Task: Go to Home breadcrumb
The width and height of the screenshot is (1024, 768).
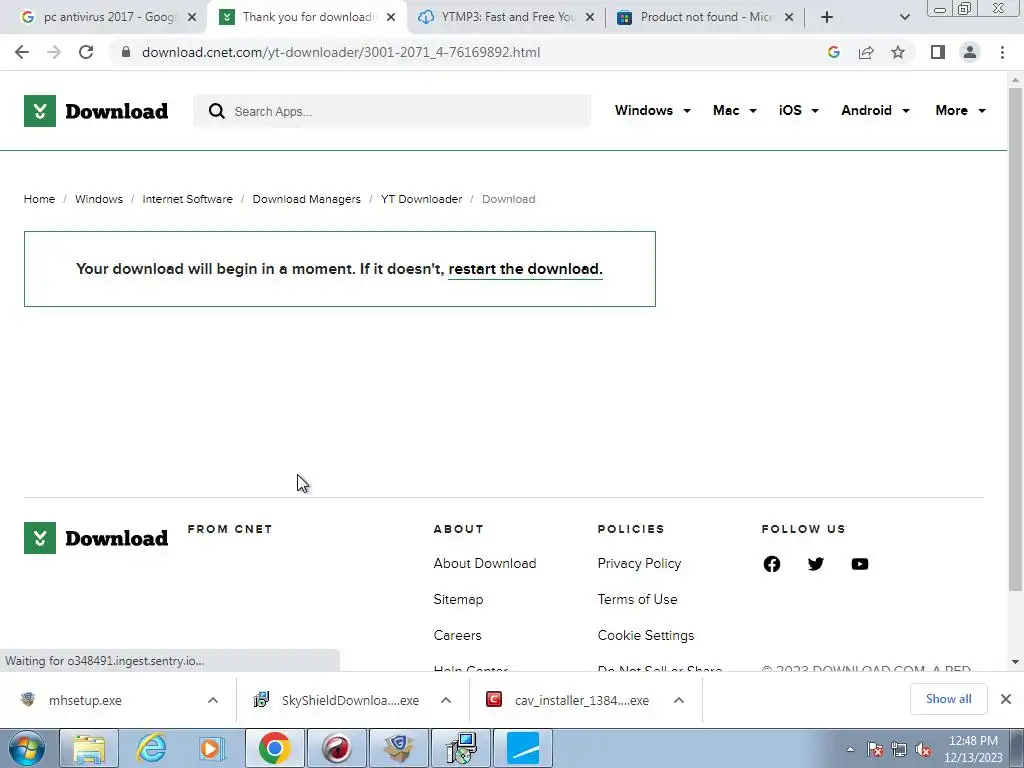Action: 39,199
